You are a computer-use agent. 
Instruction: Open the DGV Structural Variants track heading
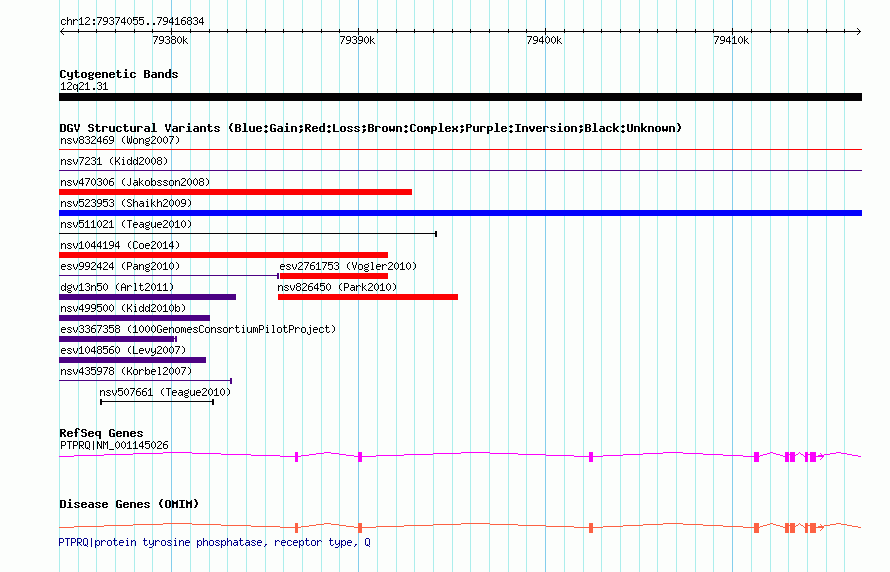click(370, 128)
